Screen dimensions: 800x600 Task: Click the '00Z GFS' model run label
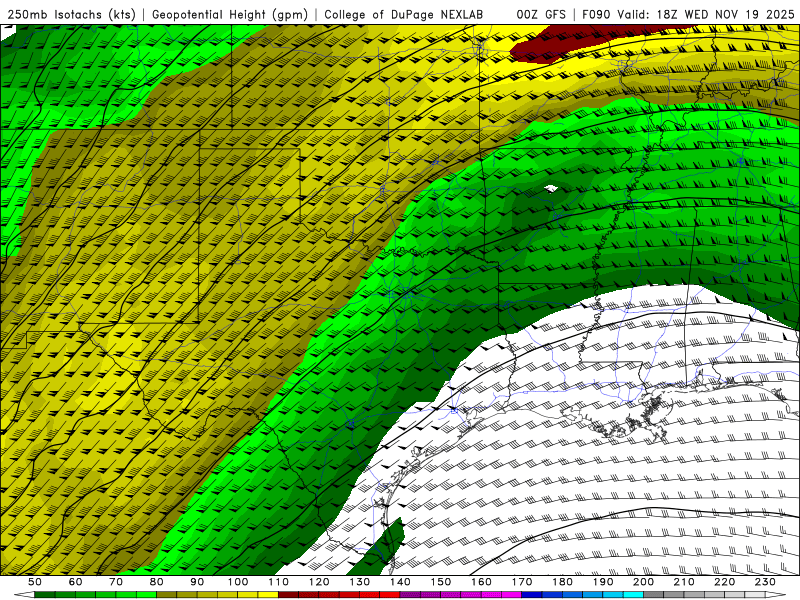coord(541,14)
